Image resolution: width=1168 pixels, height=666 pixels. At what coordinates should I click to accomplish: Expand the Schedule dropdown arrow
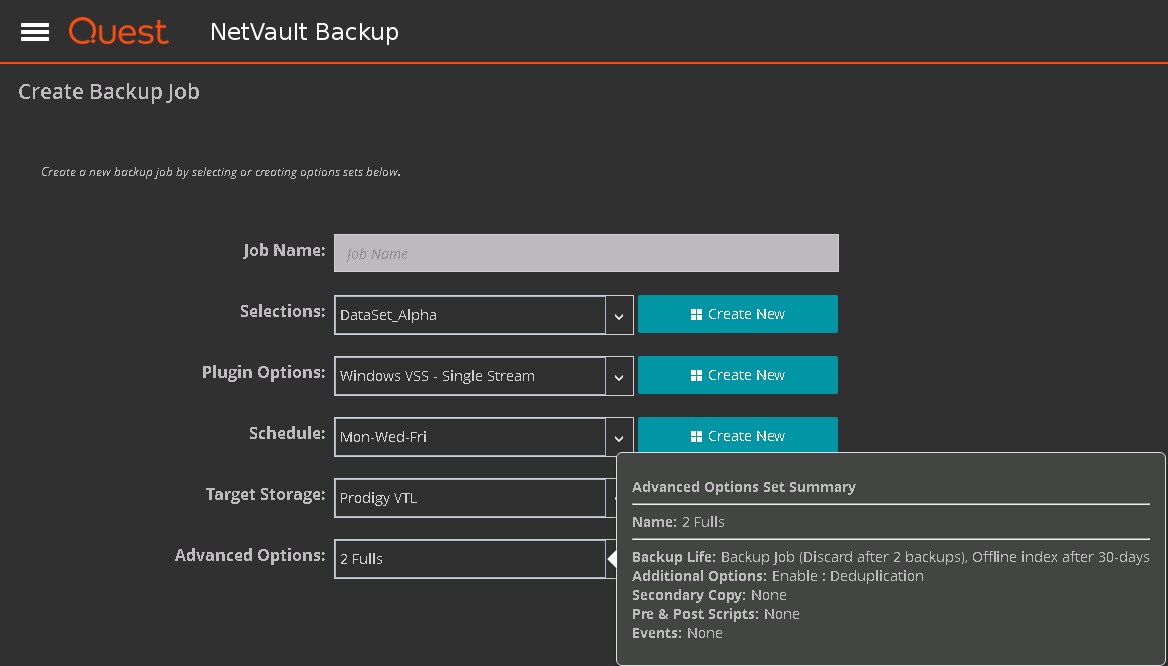[x=619, y=437]
